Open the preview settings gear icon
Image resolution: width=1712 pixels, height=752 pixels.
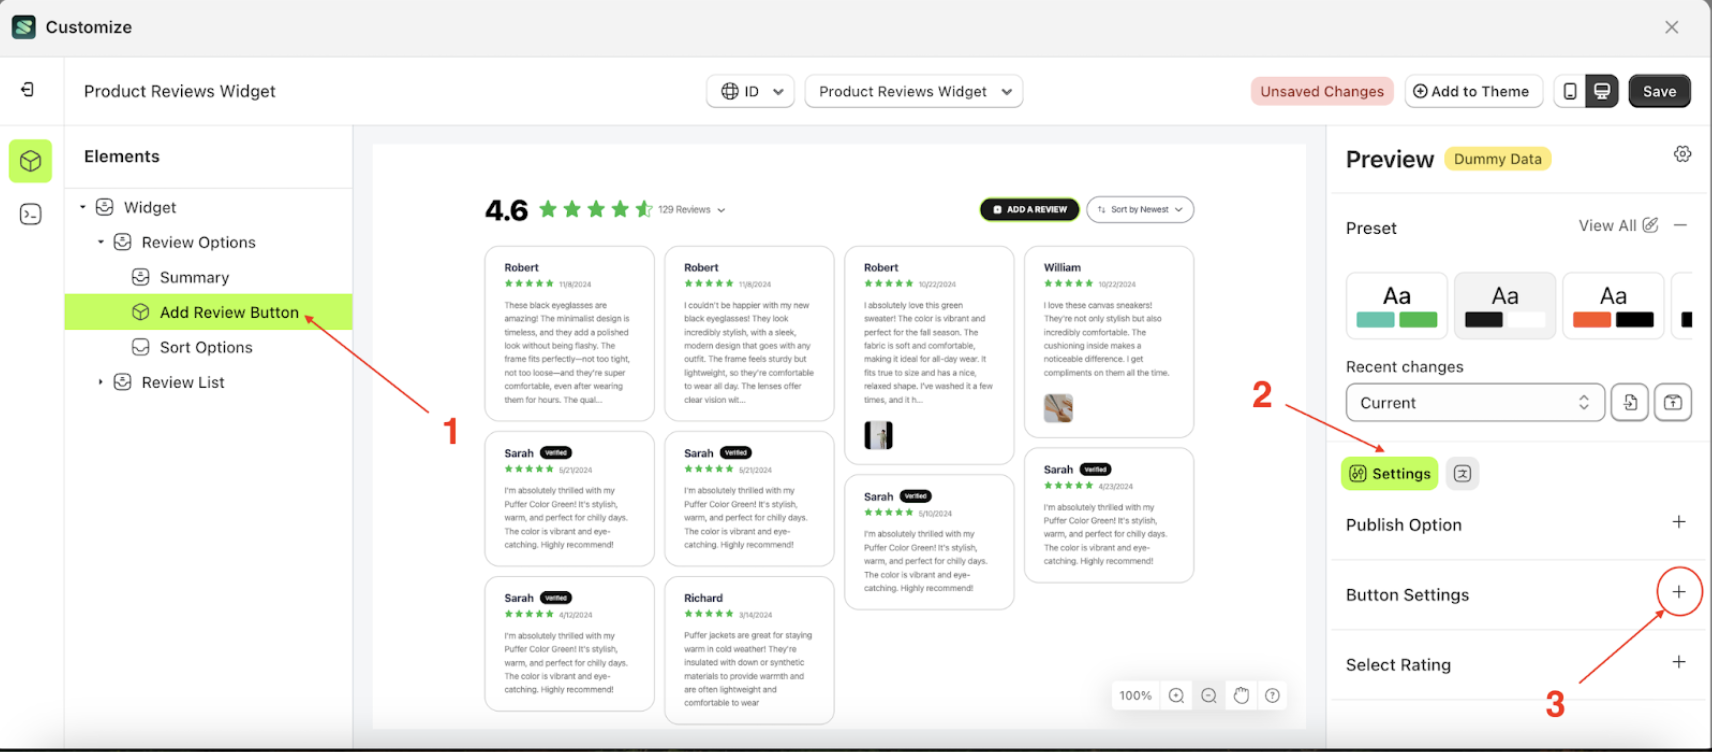1682,154
